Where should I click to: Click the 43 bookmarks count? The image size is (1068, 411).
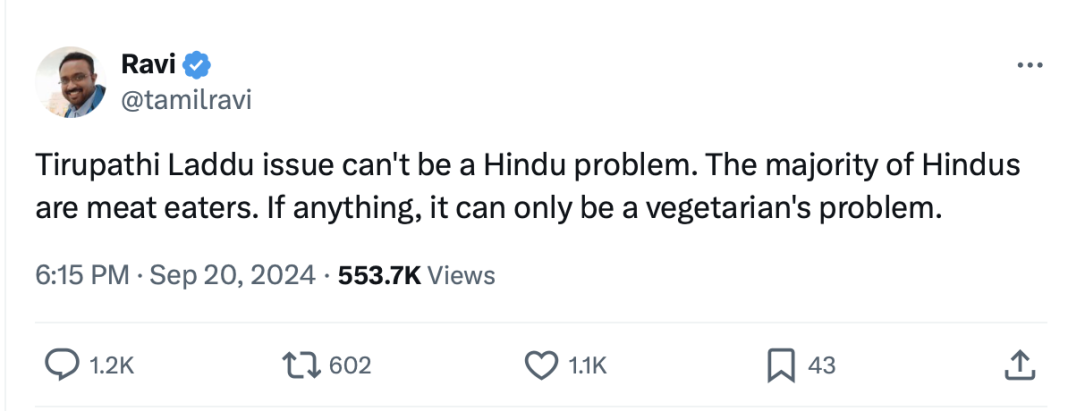tap(821, 366)
